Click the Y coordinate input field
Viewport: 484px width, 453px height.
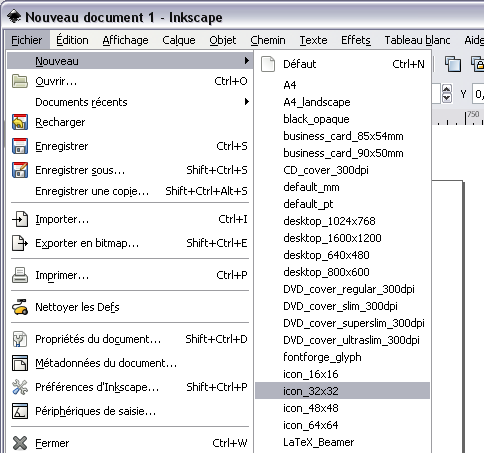(x=478, y=94)
